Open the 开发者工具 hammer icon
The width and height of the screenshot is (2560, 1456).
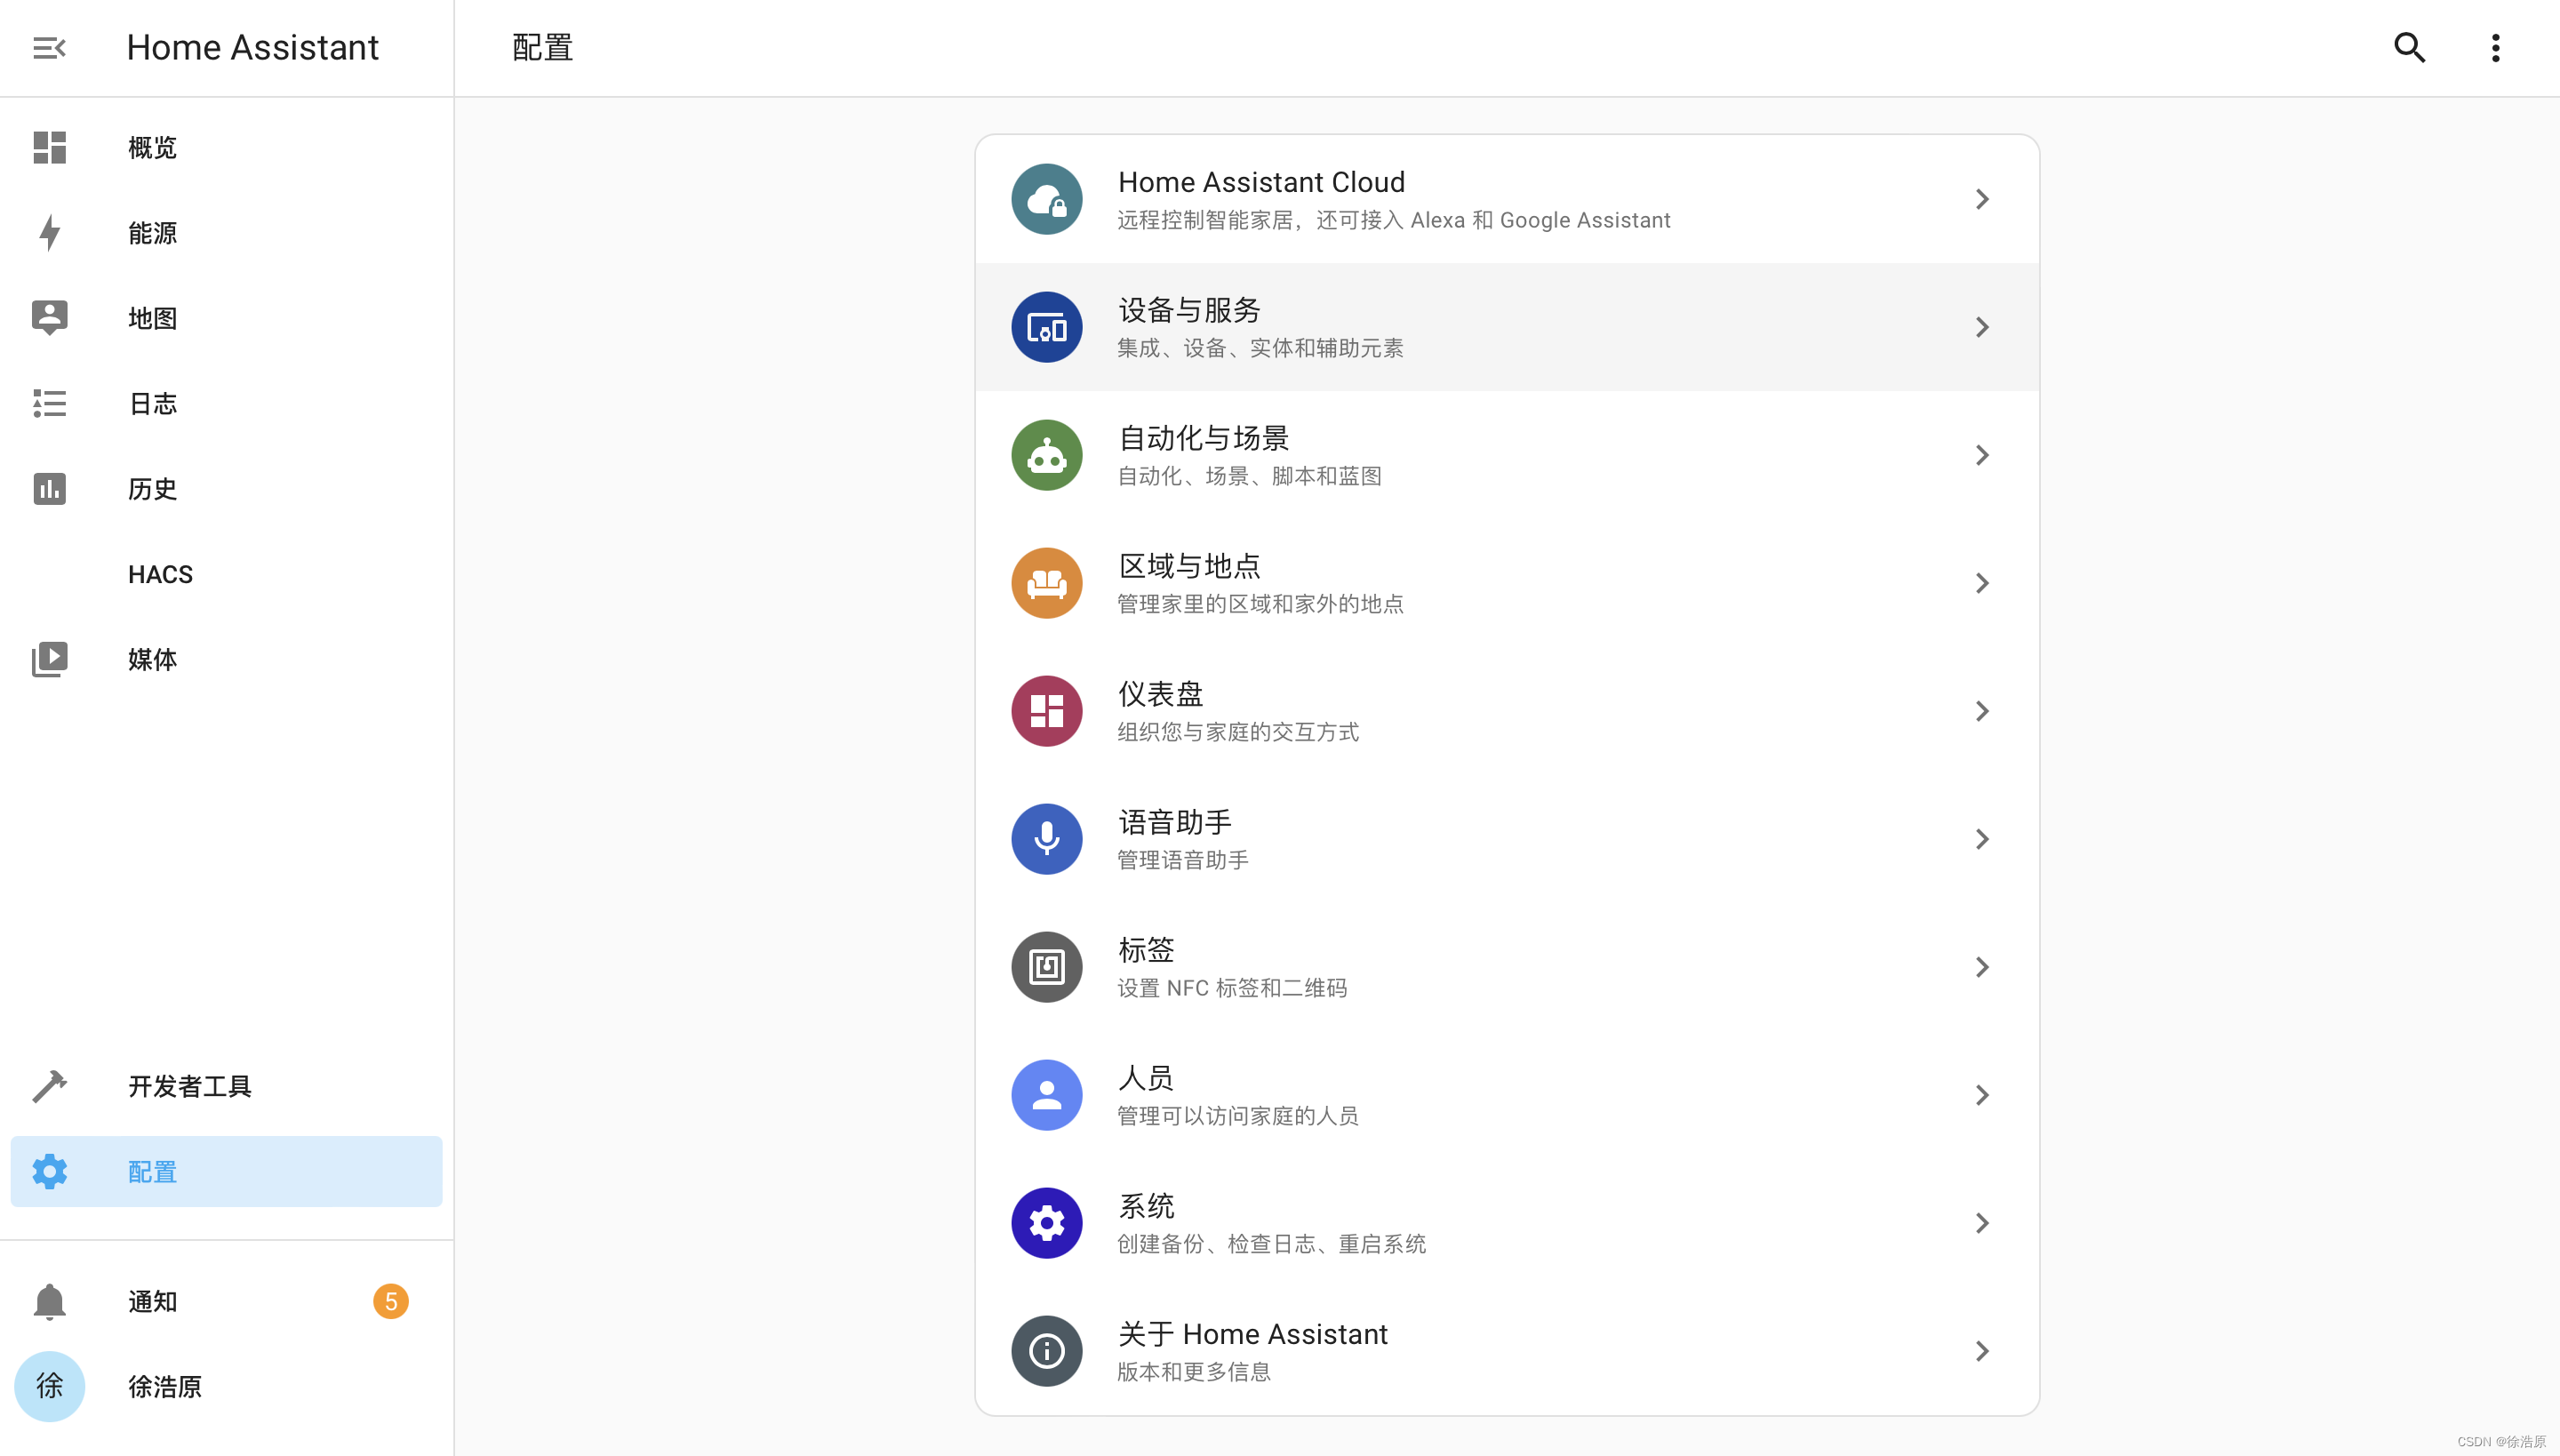(49, 1086)
